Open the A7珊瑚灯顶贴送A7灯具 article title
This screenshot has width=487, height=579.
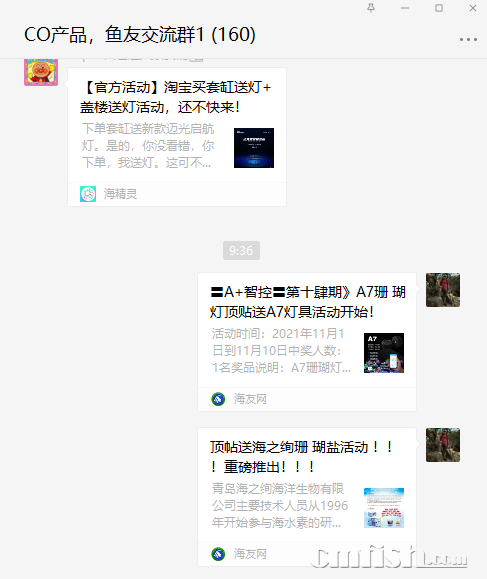click(308, 302)
